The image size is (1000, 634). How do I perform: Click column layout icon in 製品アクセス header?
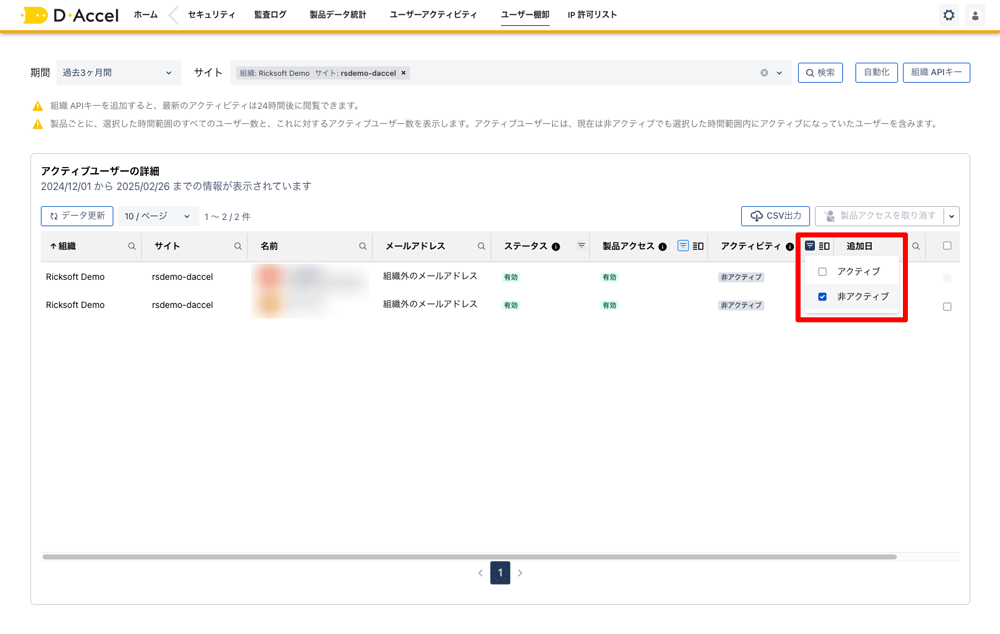(x=698, y=246)
